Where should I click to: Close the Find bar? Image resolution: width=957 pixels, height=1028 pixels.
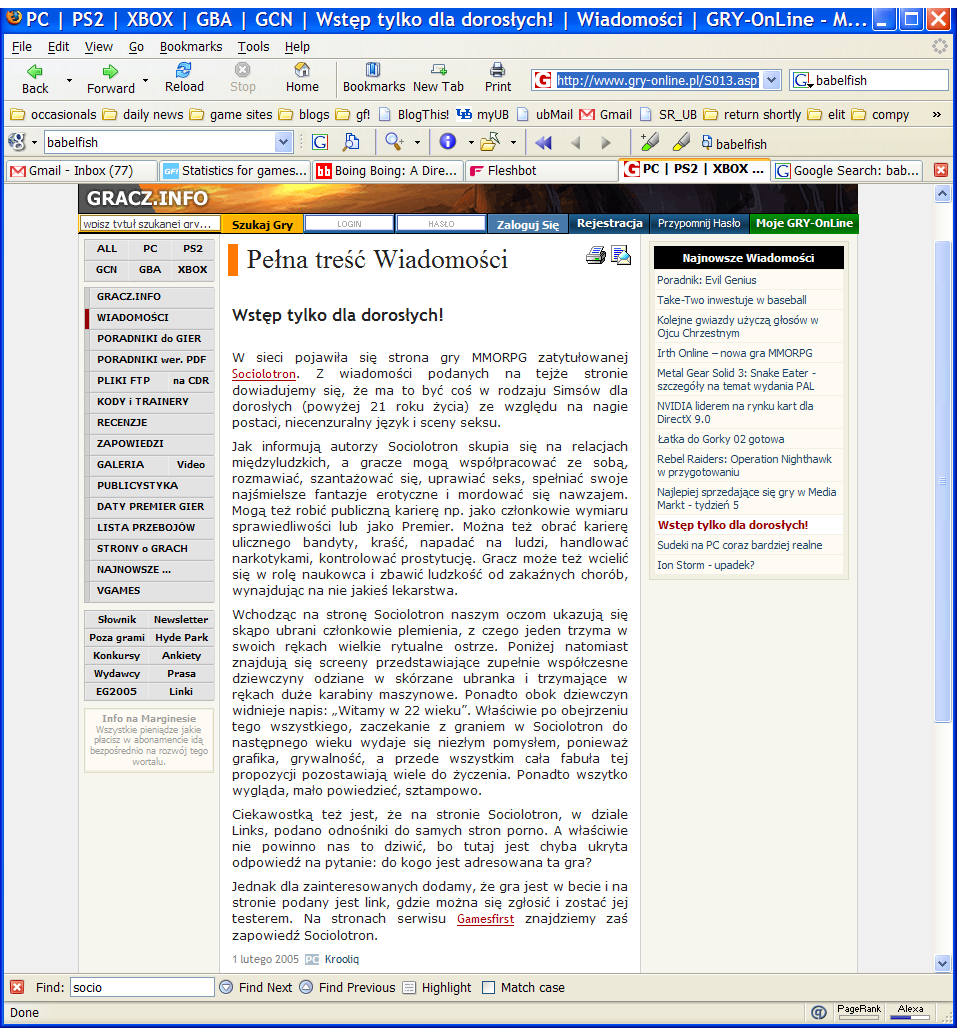(x=17, y=987)
